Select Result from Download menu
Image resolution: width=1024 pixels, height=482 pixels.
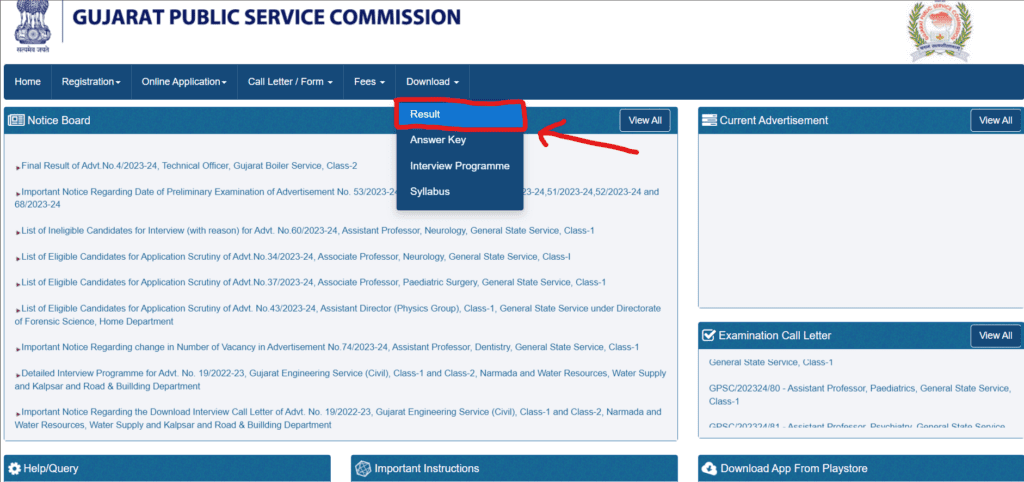click(x=460, y=114)
